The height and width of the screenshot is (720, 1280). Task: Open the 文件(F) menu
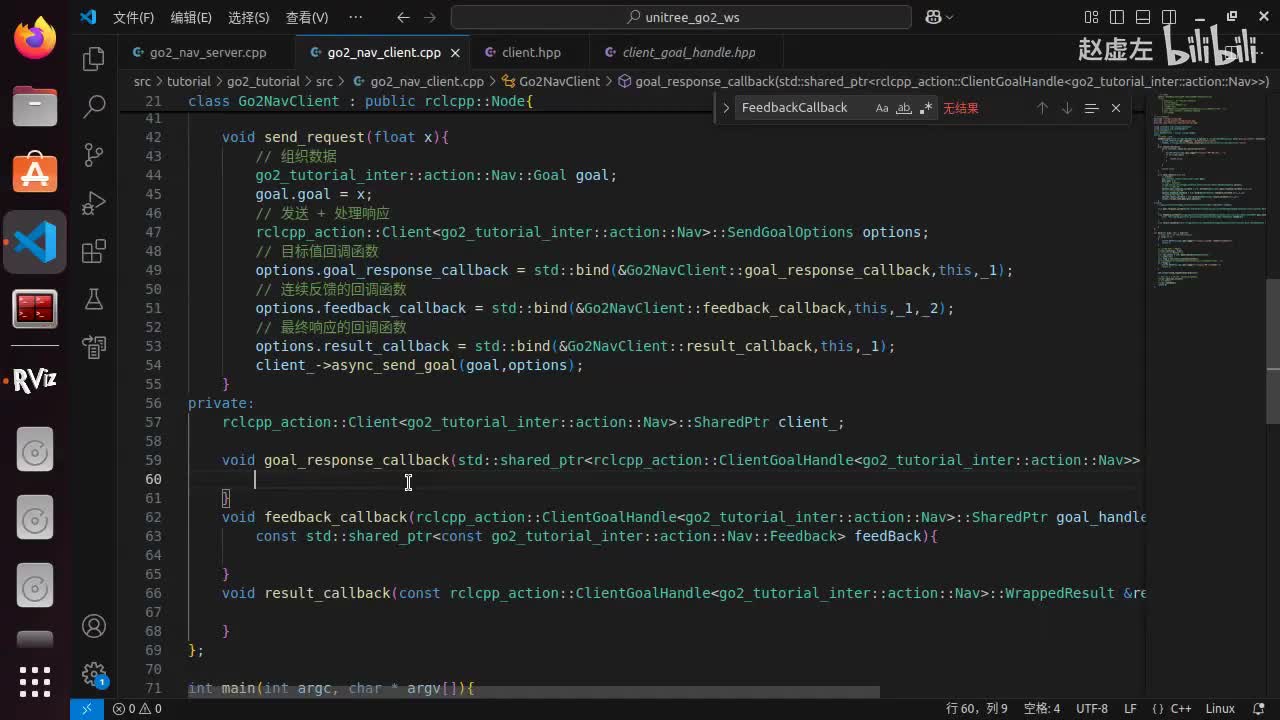pos(133,17)
